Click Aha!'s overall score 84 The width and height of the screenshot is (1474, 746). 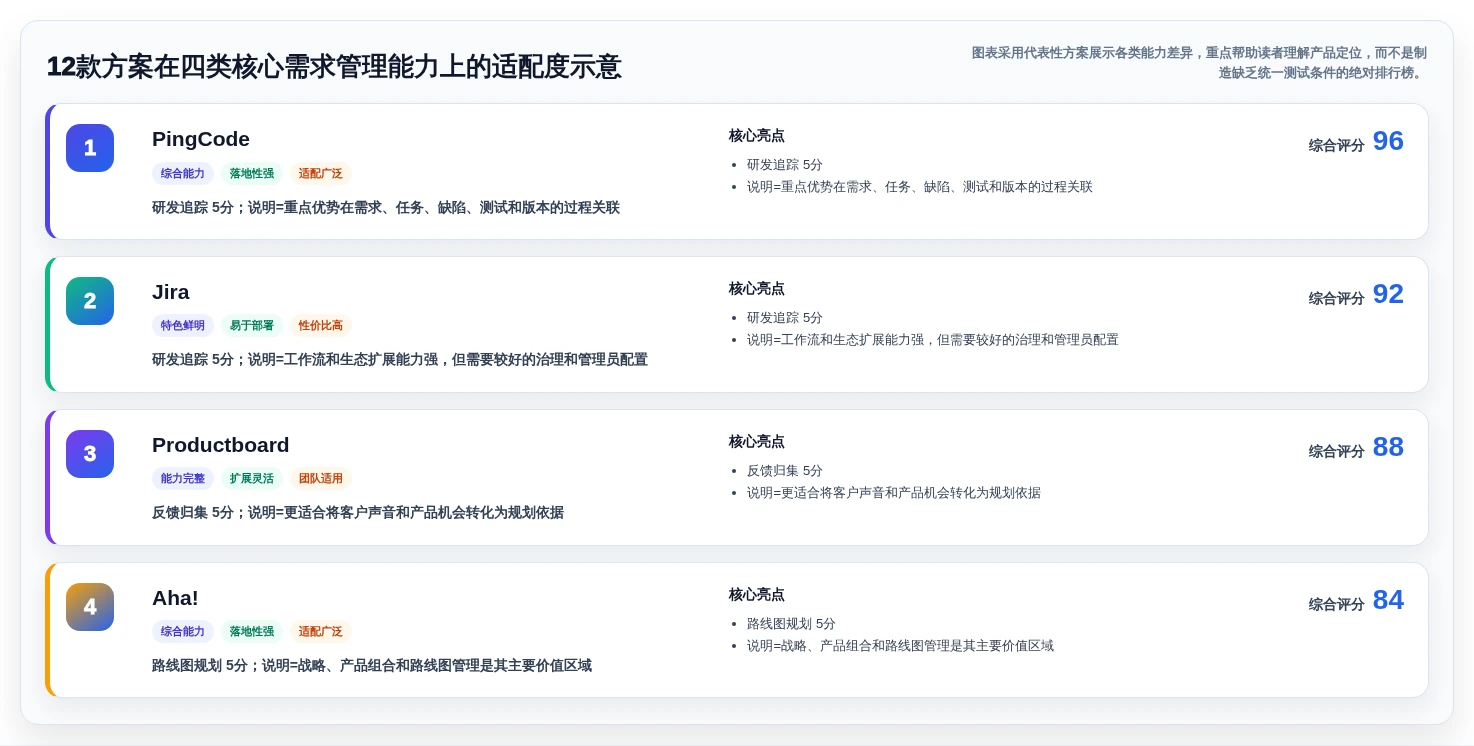point(1388,600)
